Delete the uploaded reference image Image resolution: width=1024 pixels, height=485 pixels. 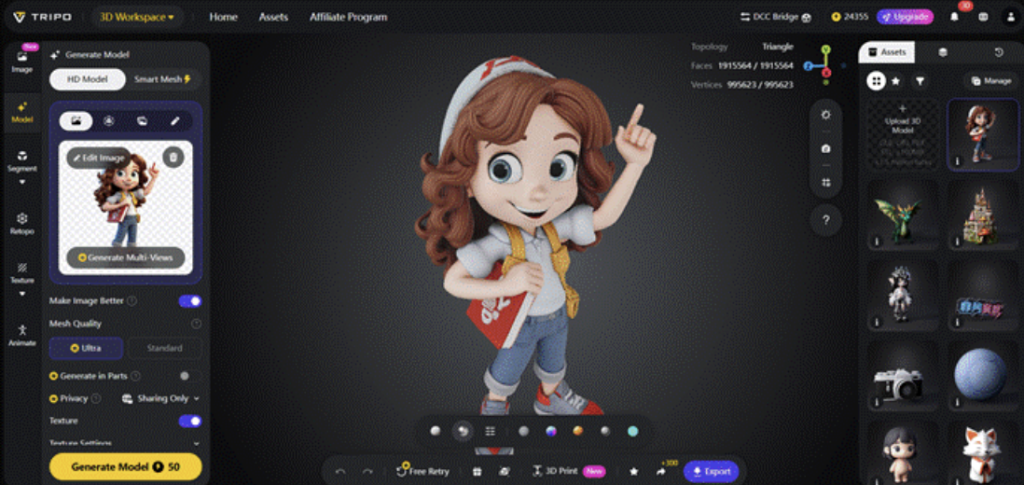tap(173, 157)
